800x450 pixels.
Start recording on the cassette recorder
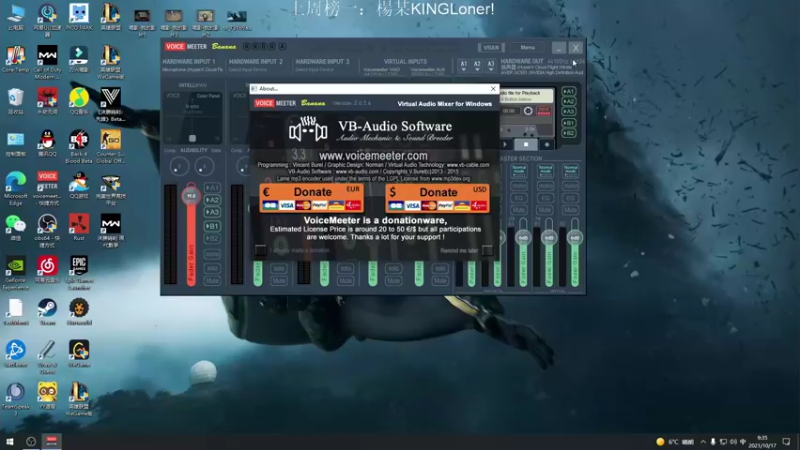tap(546, 144)
